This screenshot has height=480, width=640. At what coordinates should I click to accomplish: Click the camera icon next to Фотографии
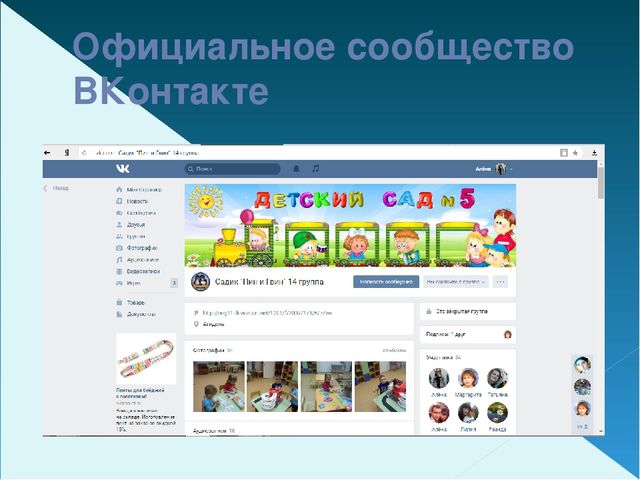click(x=119, y=248)
